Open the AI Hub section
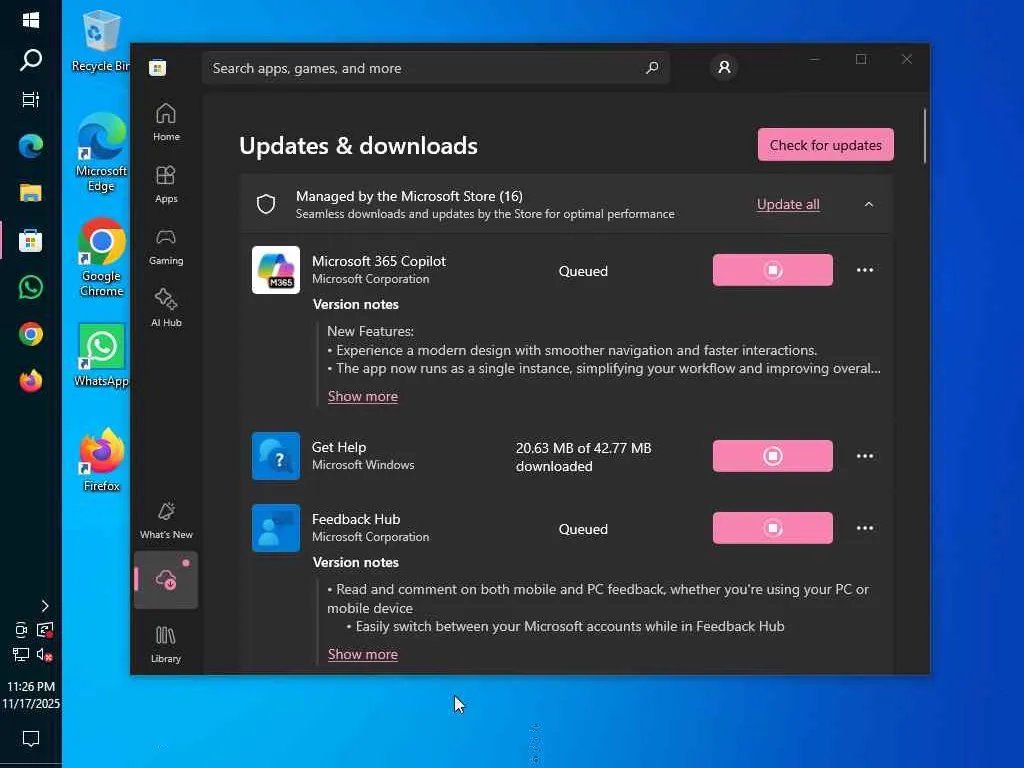 pos(166,308)
